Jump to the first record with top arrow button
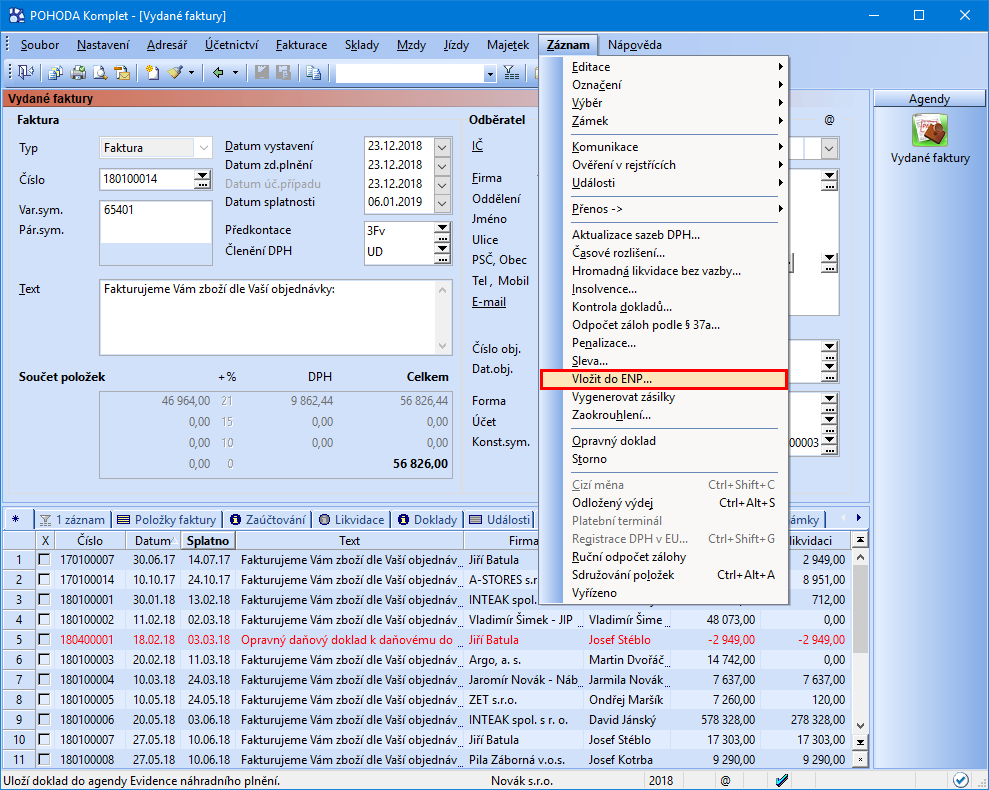The width and height of the screenshot is (989, 790). pos(859,539)
